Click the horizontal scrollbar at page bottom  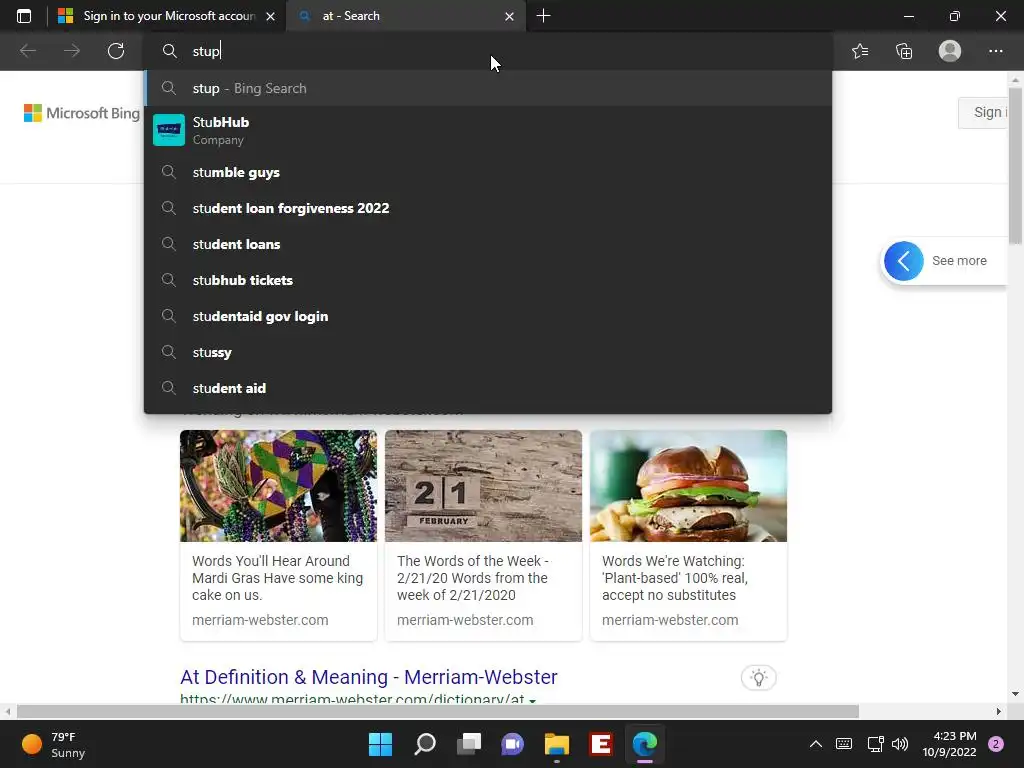point(438,711)
